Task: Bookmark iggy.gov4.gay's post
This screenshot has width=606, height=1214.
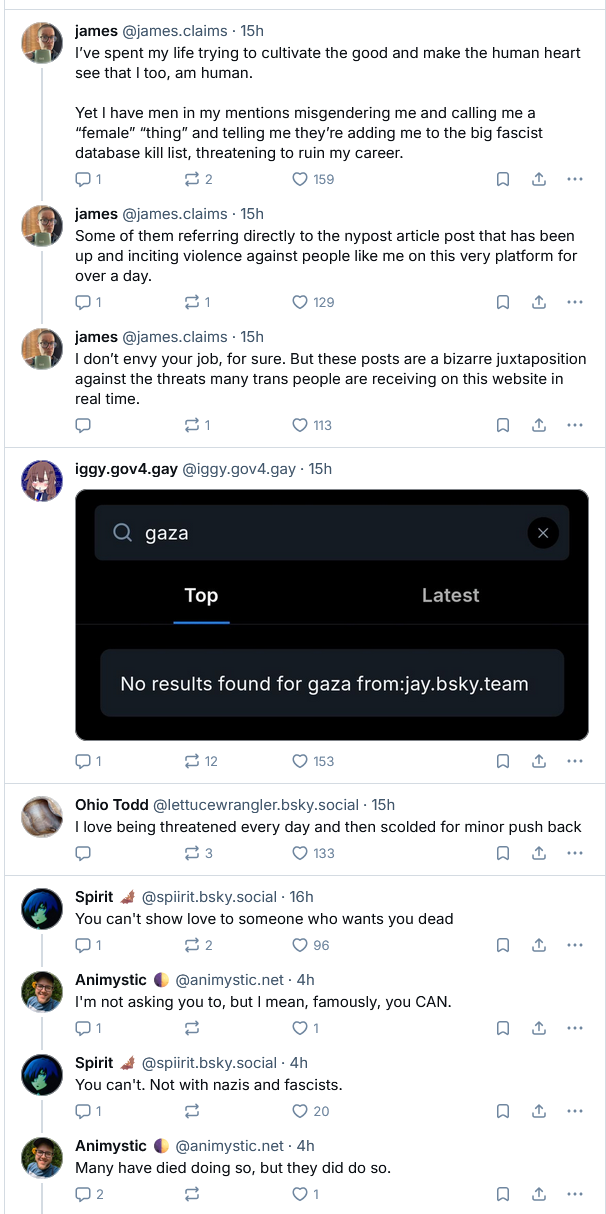Action: tap(503, 761)
